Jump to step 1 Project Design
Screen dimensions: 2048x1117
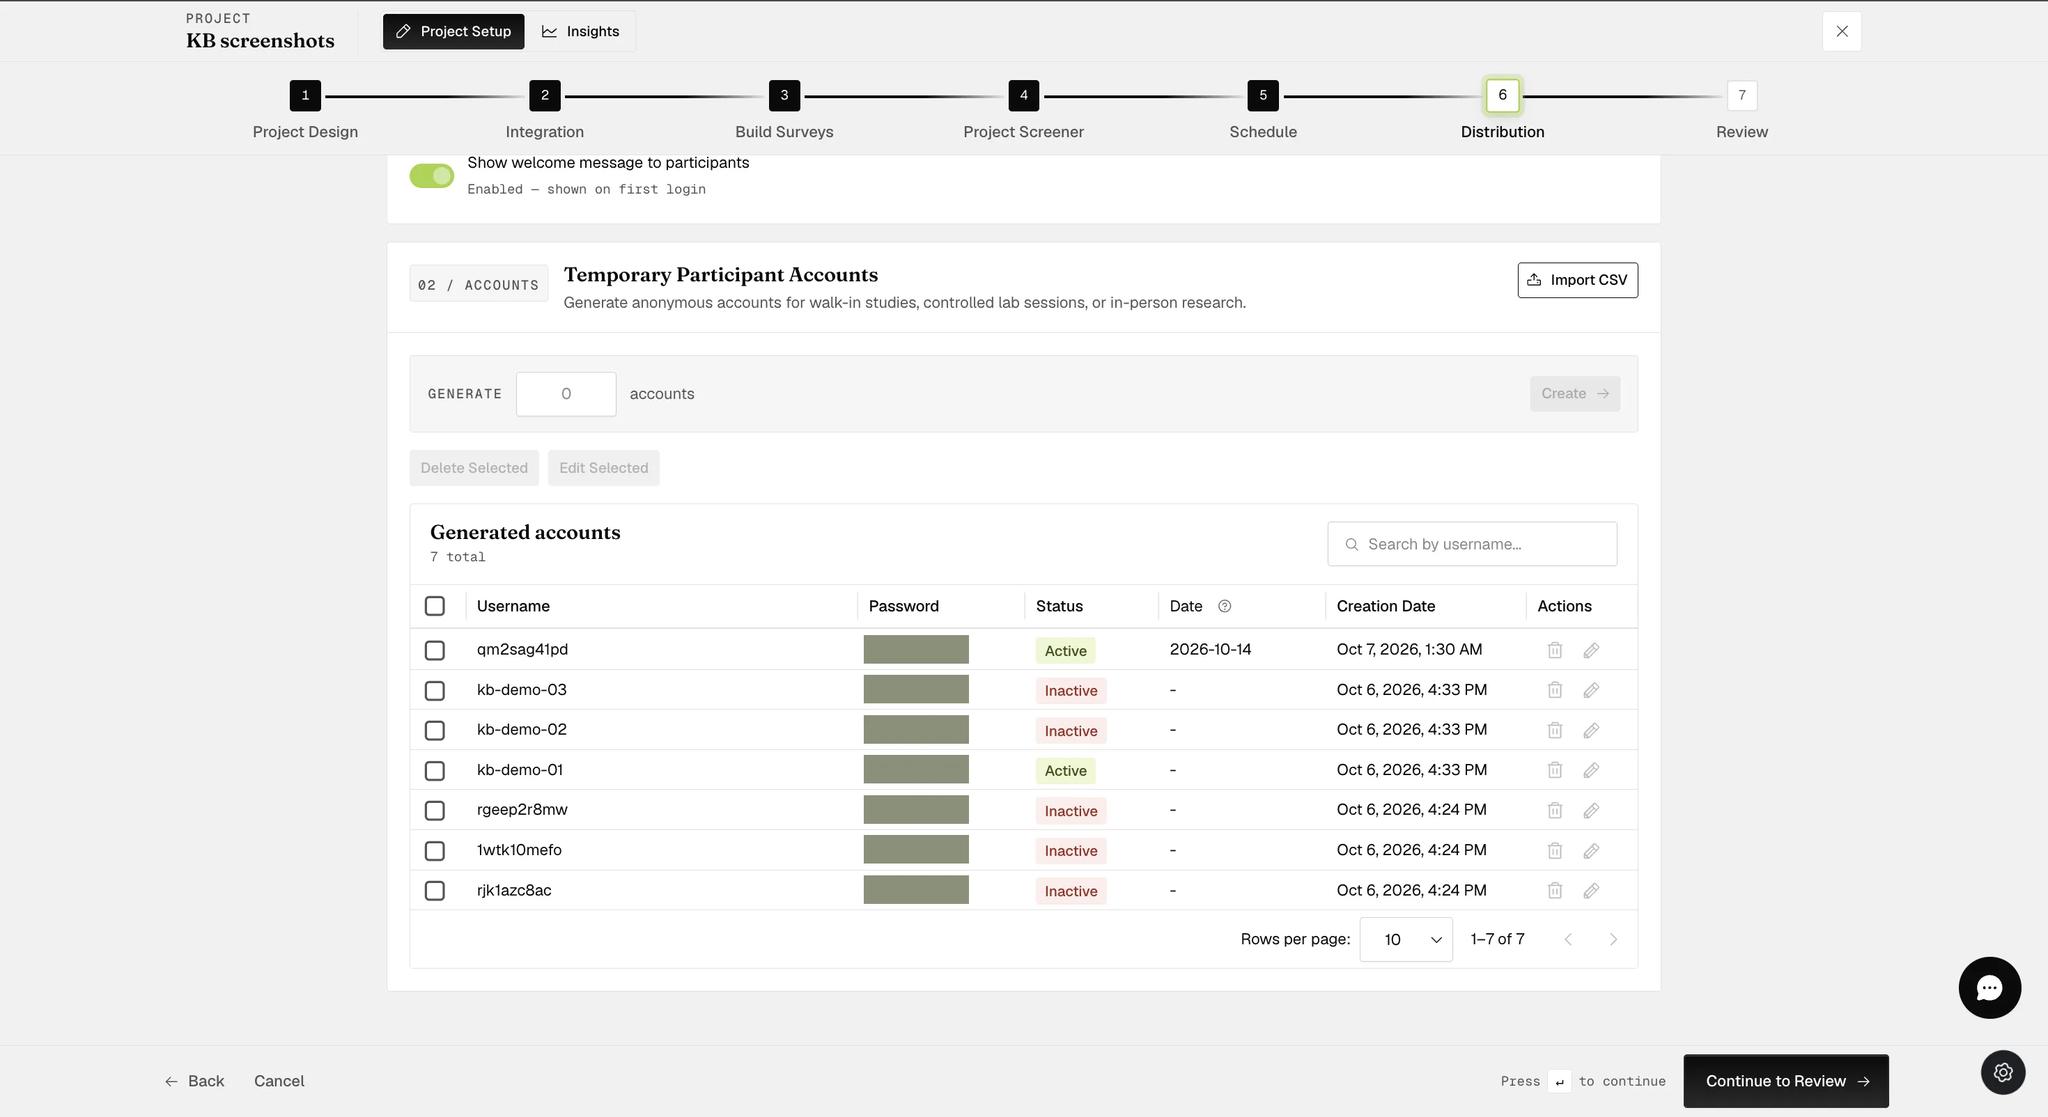(305, 96)
